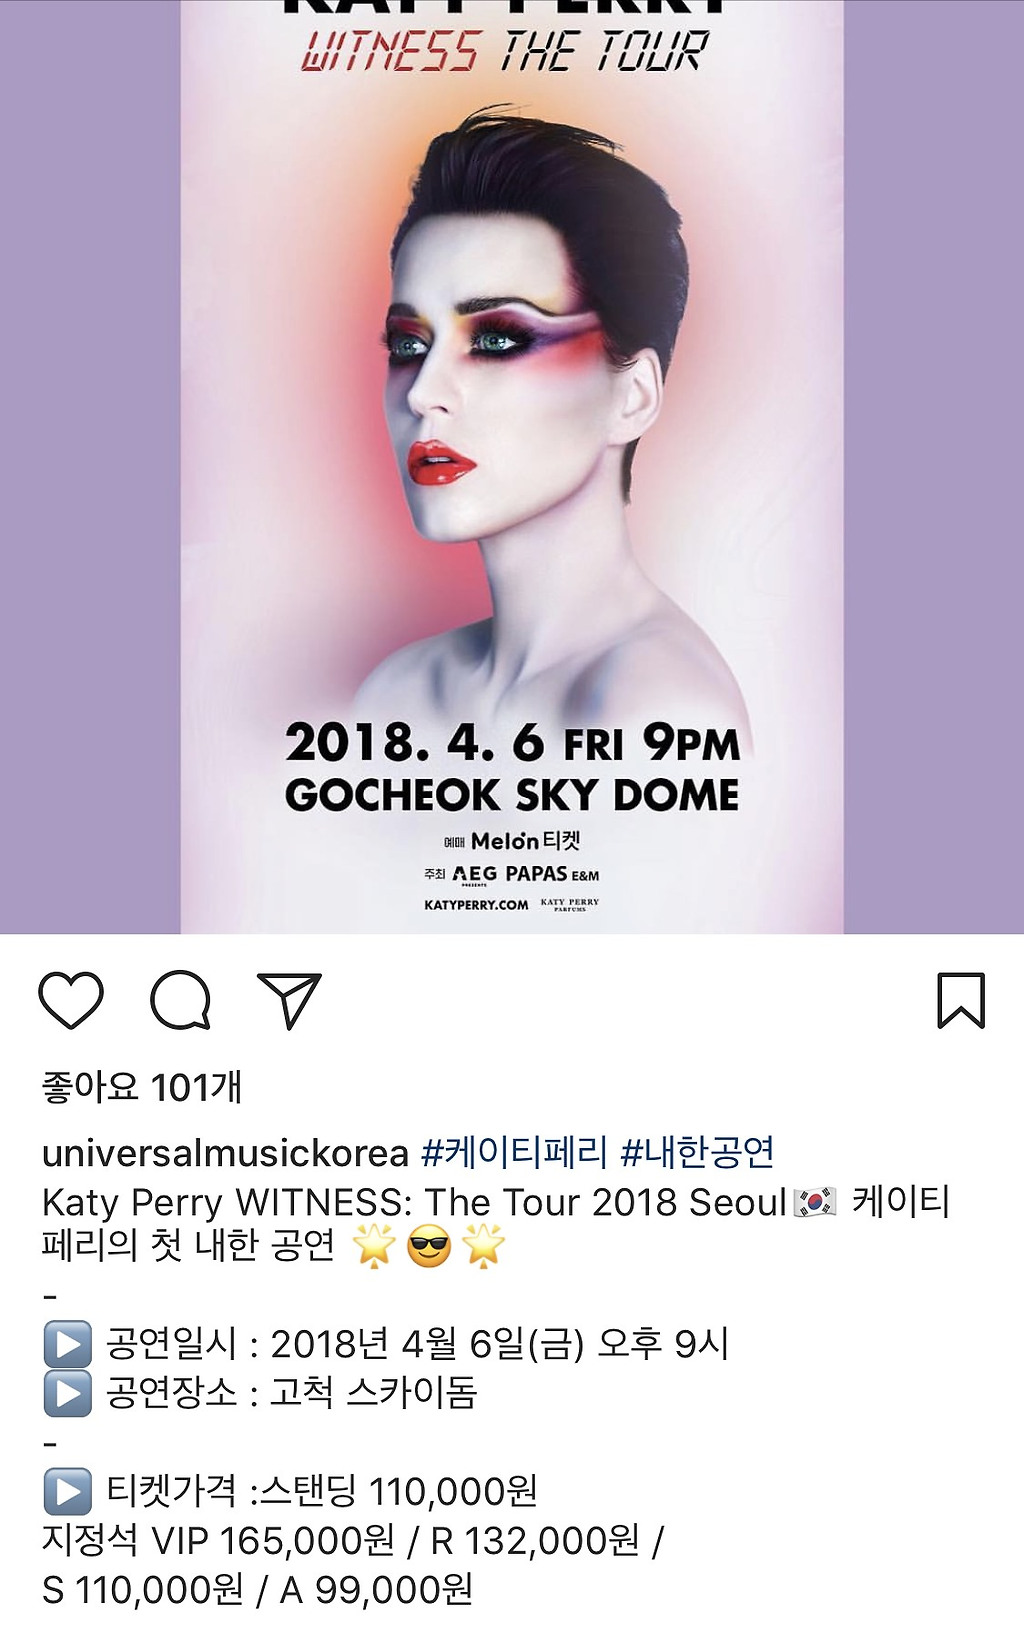Tap the WITNESS THE TOUR title text
This screenshot has width=1024, height=1633.
pyautogui.click(x=505, y=51)
